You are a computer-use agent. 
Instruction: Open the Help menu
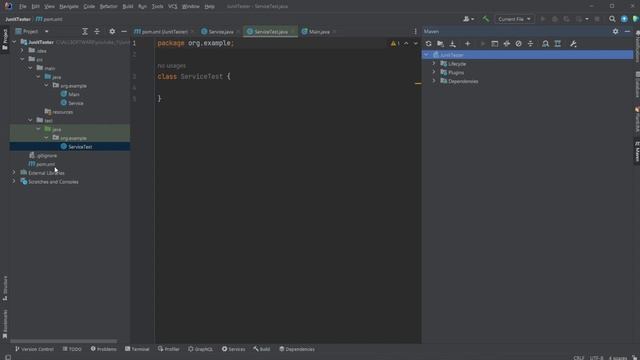(209, 7)
